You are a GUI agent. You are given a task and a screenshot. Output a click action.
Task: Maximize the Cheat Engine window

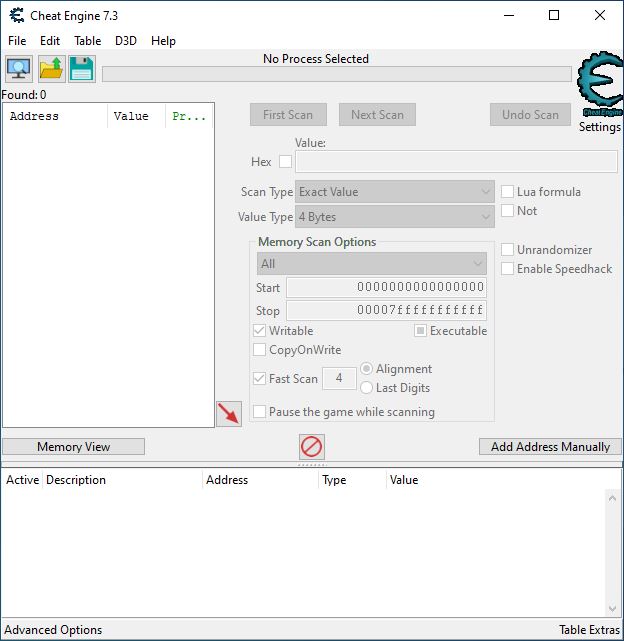click(554, 16)
